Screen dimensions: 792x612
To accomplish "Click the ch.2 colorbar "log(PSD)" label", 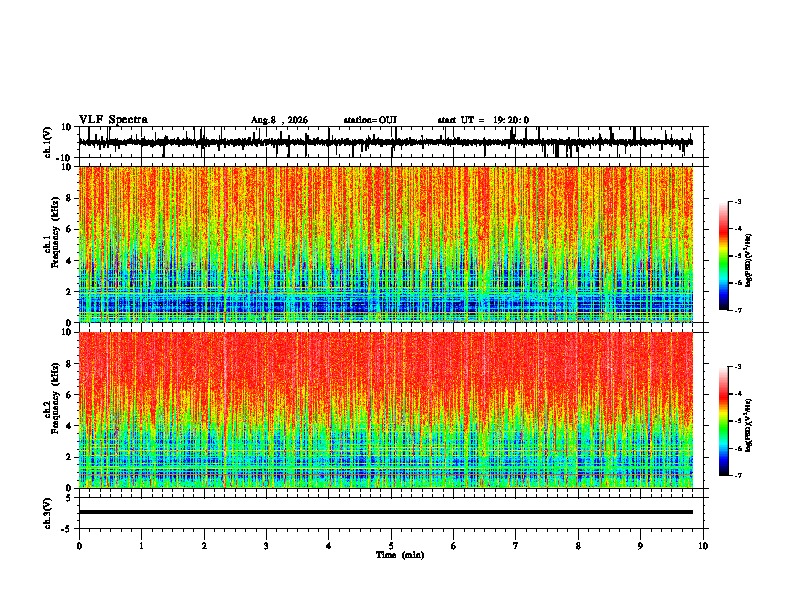I will pos(748,425).
